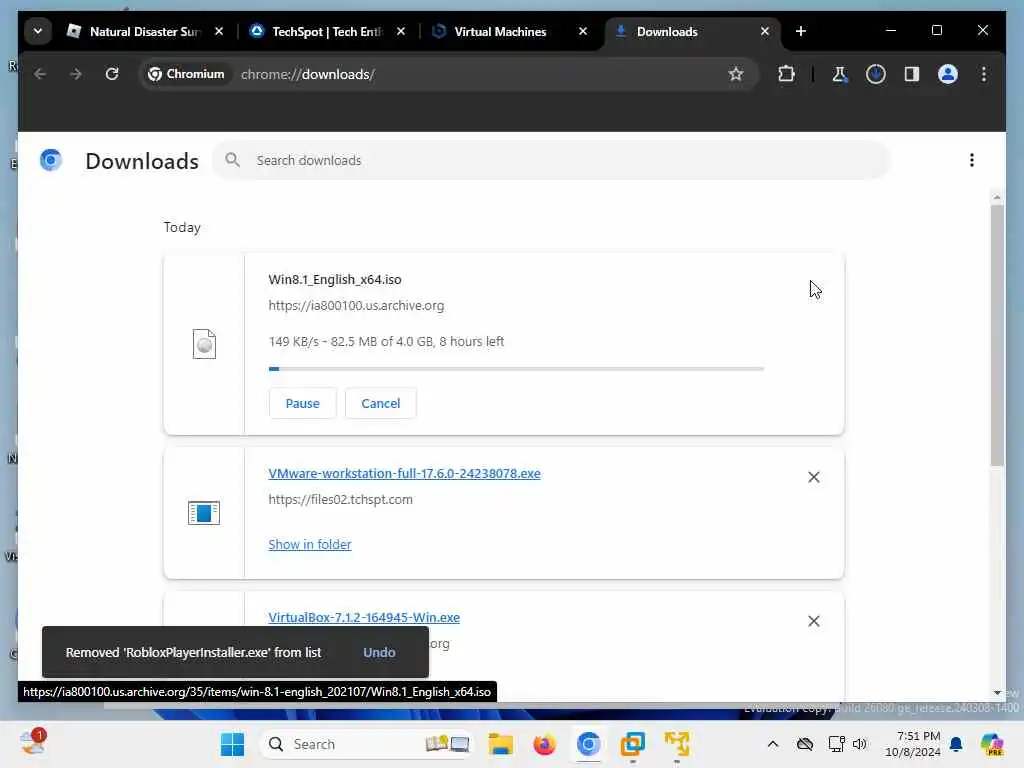The width and height of the screenshot is (1024, 768).
Task: Click the ia800100.us.archive.org source URL
Action: (x=356, y=306)
